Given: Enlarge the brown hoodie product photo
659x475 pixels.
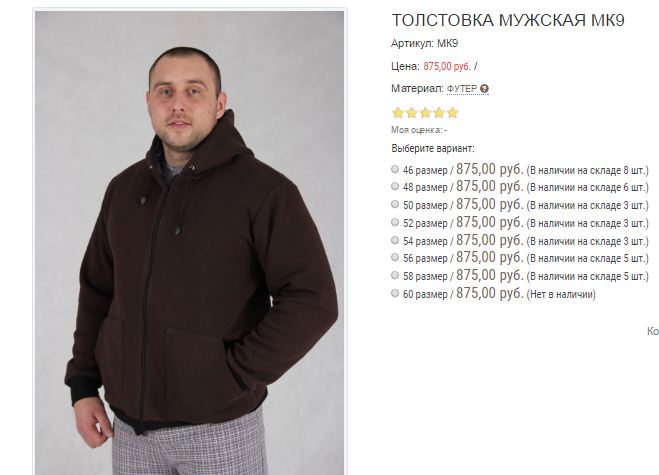Looking at the screenshot, I should [x=190, y=243].
